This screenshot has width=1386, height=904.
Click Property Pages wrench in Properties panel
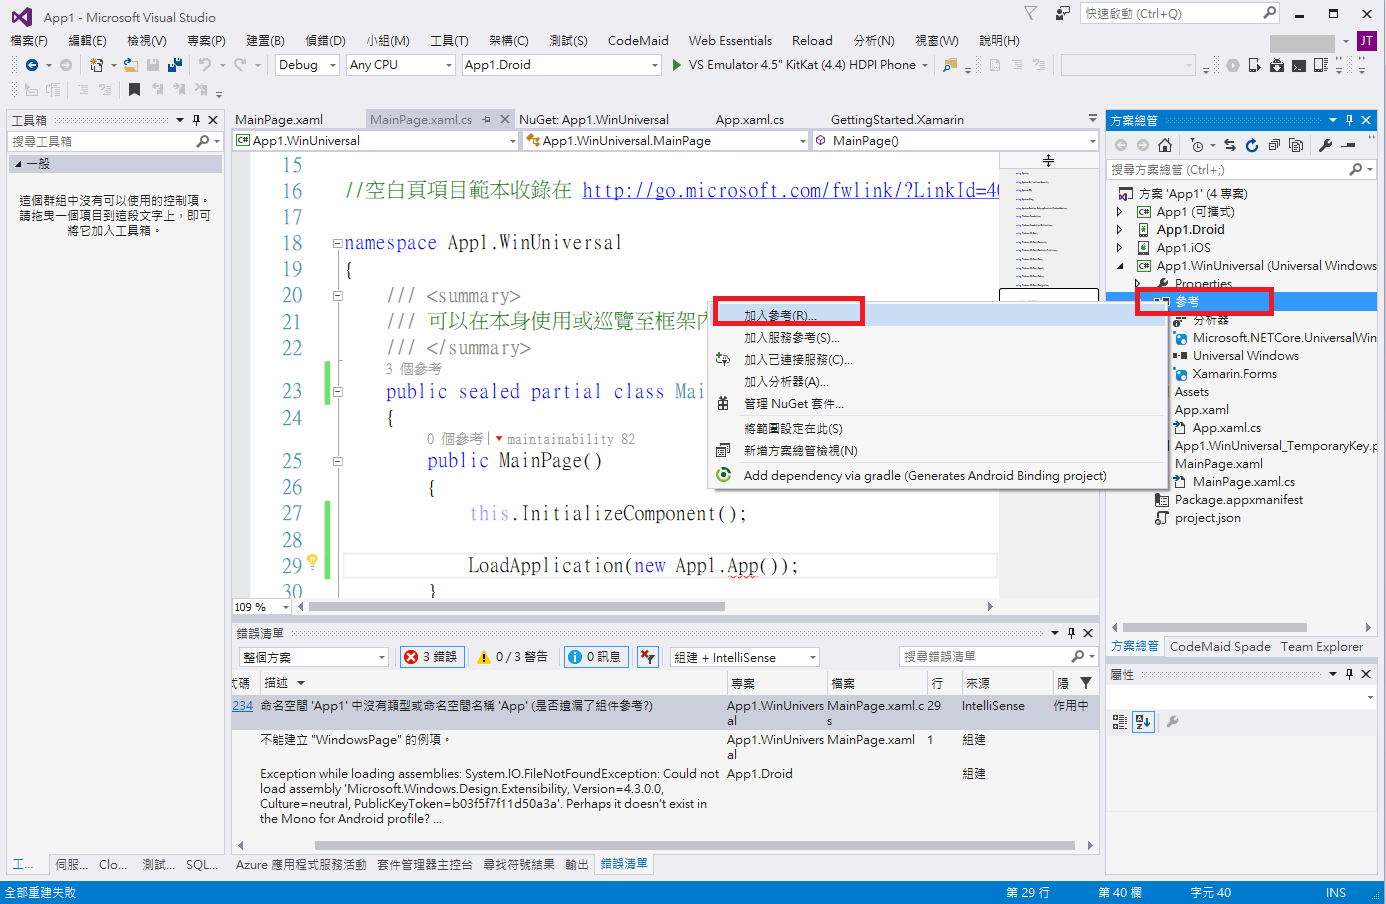[x=1172, y=721]
